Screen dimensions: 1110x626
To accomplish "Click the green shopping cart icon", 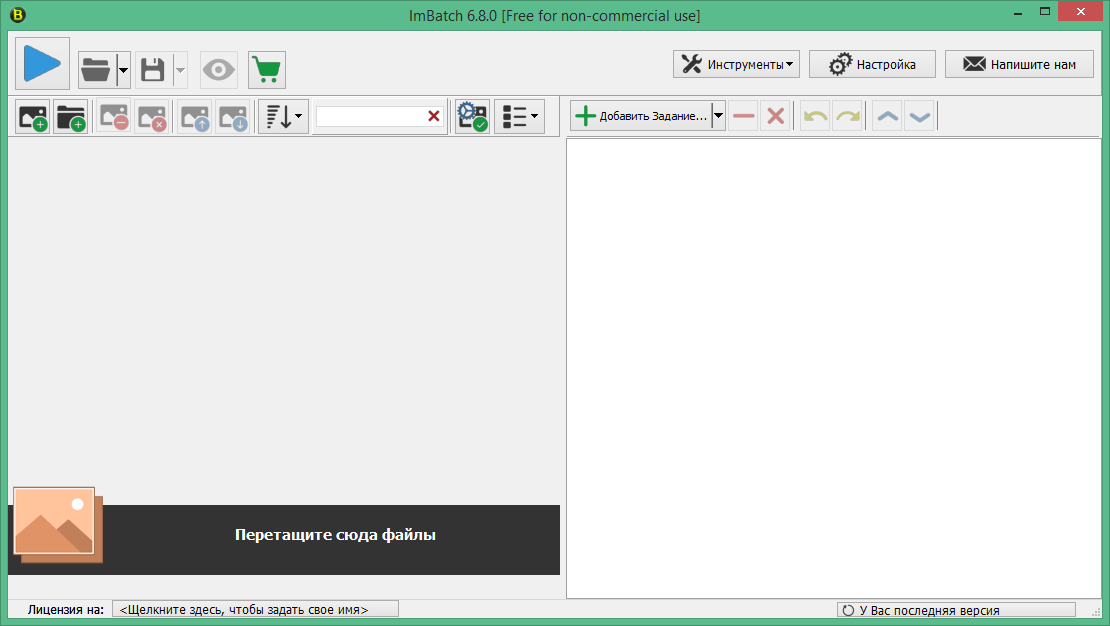I will tap(266, 69).
